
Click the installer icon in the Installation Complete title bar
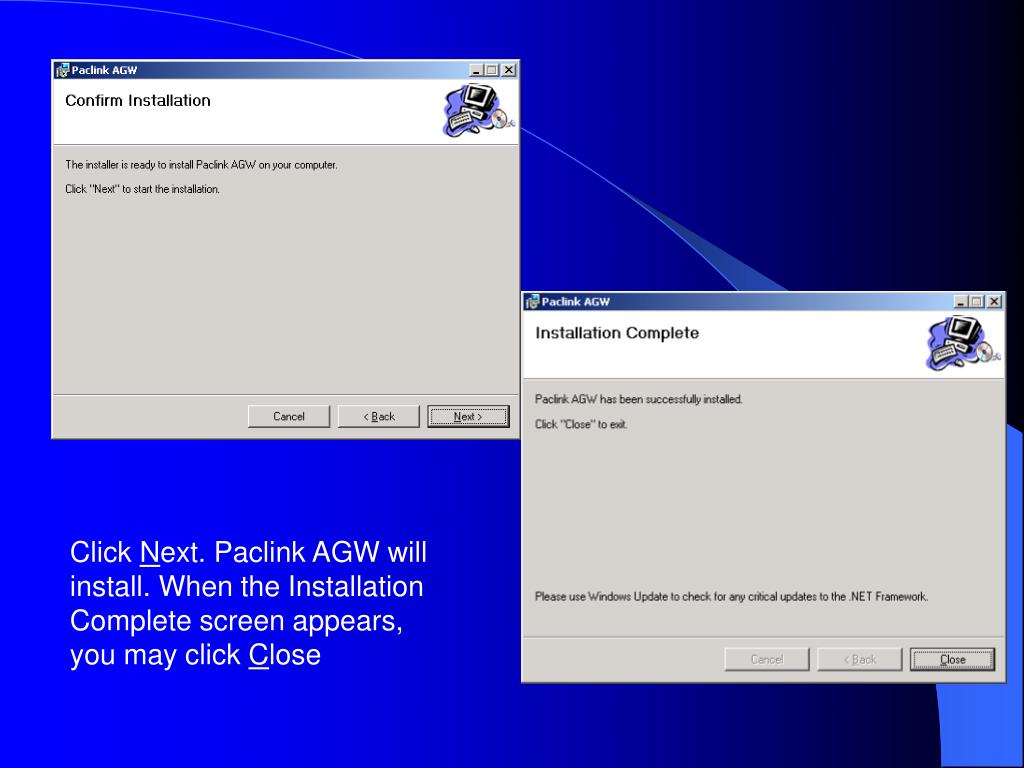(x=532, y=302)
